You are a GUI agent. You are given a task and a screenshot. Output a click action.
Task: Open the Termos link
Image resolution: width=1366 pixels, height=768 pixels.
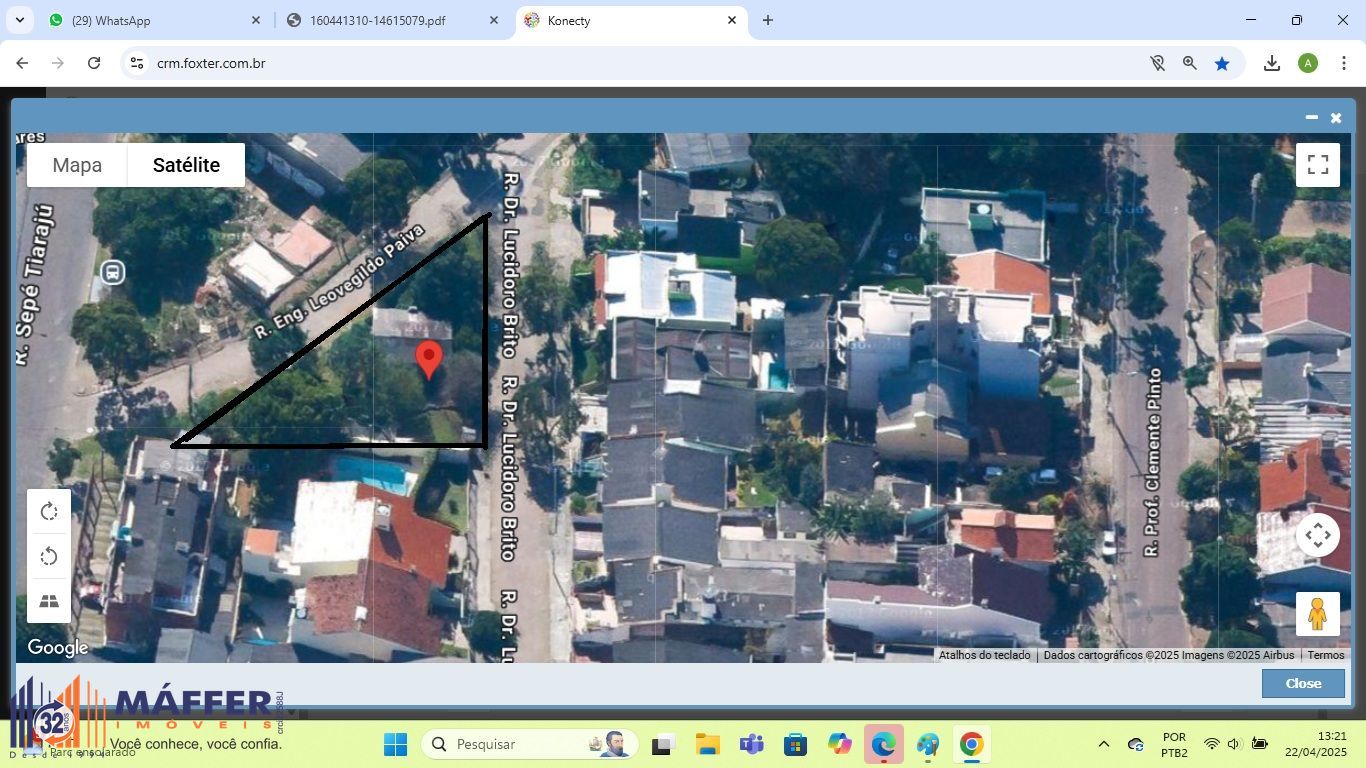click(1326, 655)
